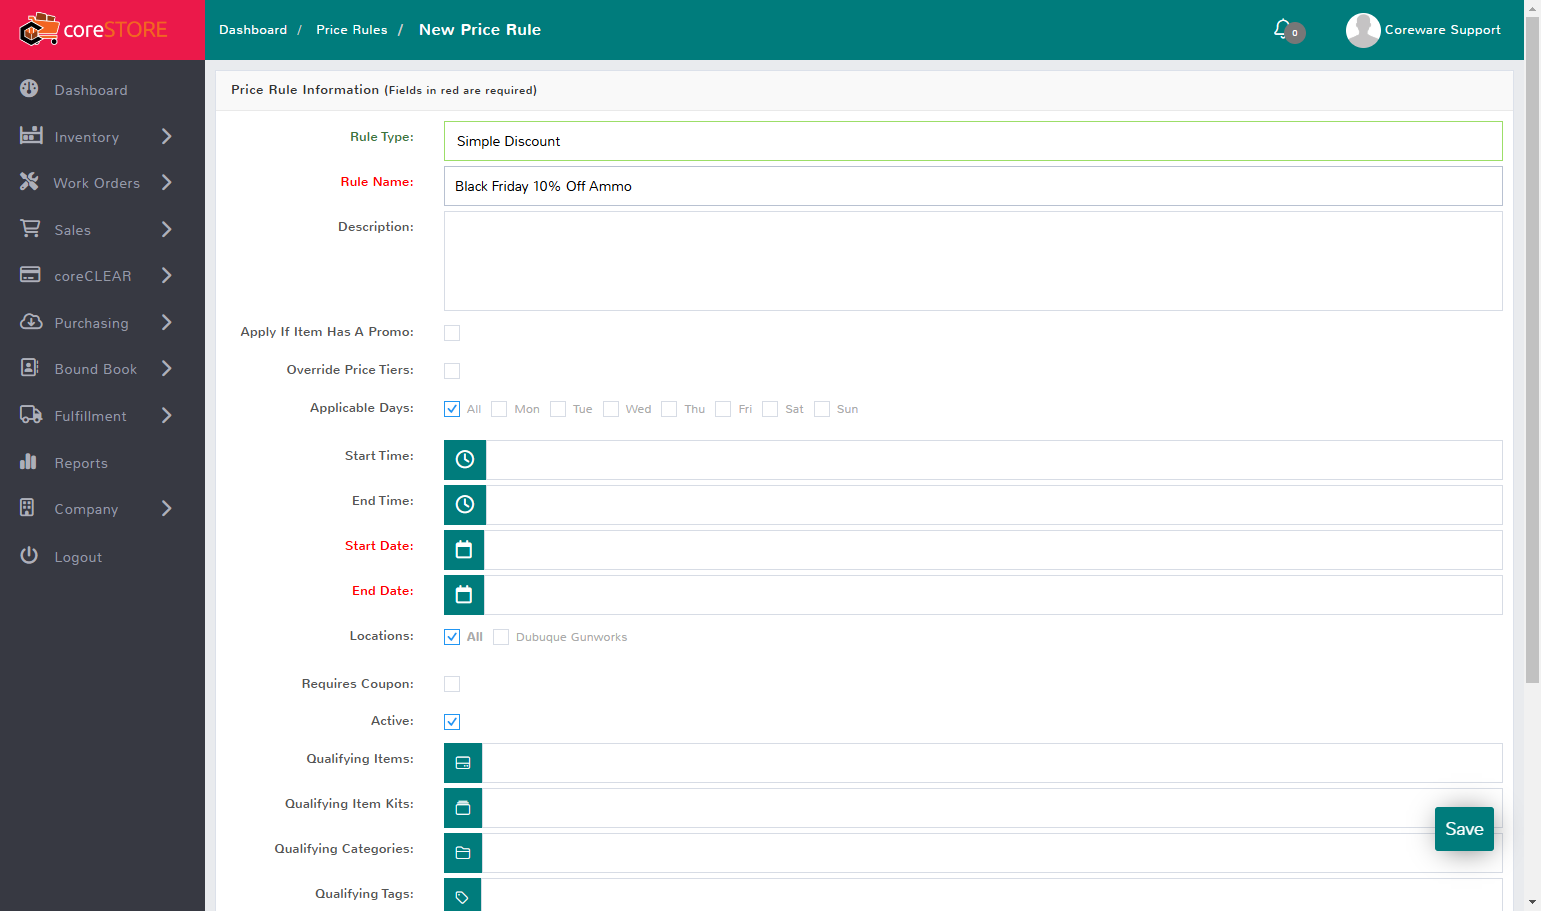Click the Reports chart icon
Image resolution: width=1541 pixels, height=911 pixels.
coord(29,462)
